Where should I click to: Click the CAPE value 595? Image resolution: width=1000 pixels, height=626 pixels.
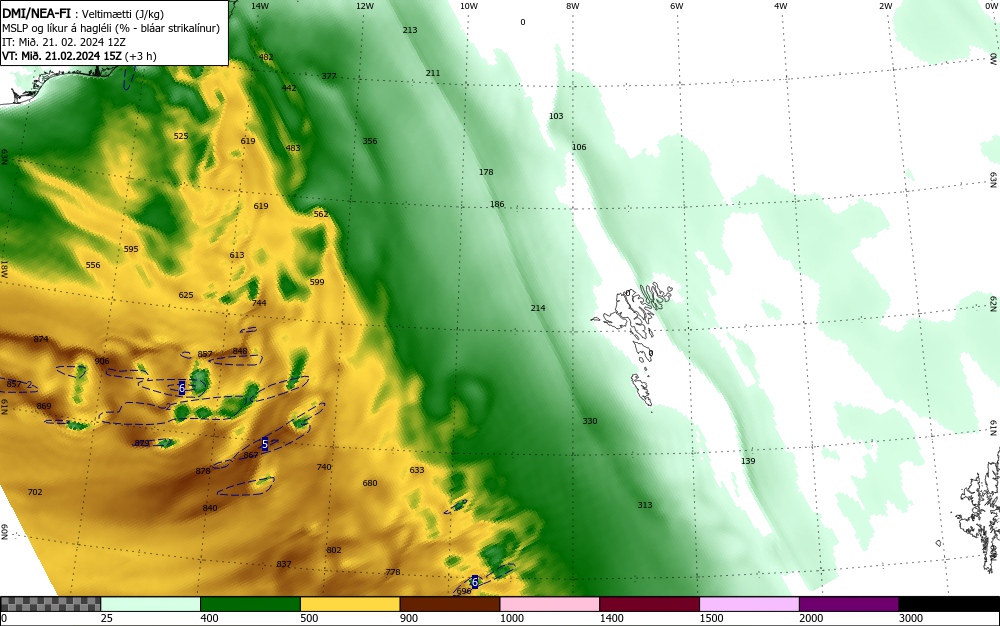click(131, 249)
